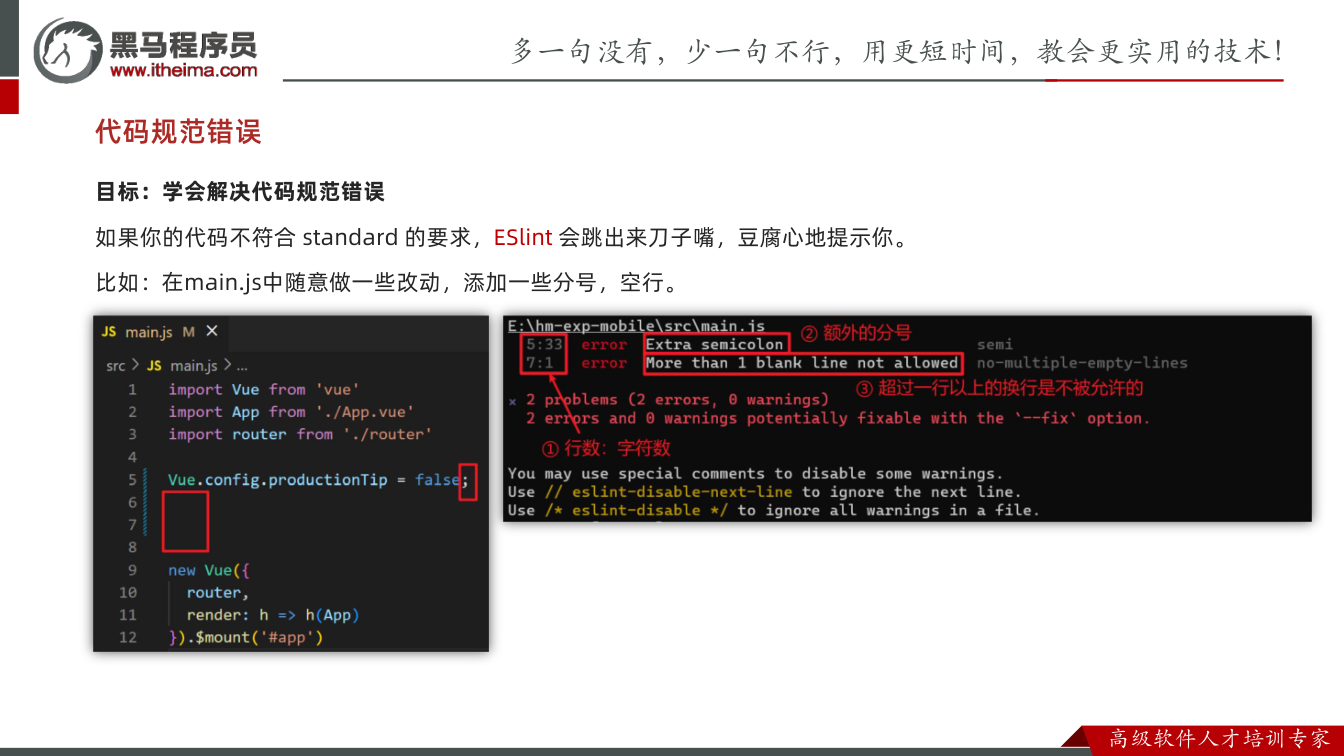1344x756 pixels.
Task: Click the 2 problems summary line
Action: click(x=677, y=400)
